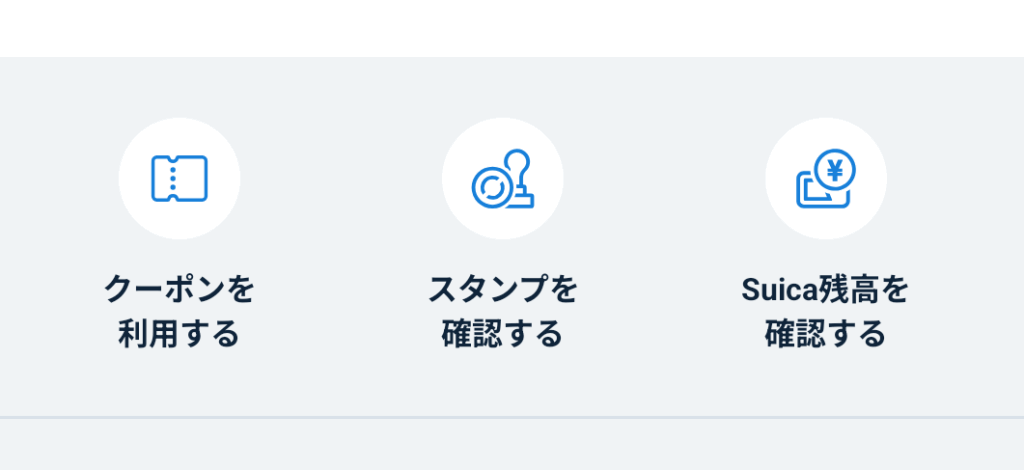Open Suica残高を確認する

coord(826,311)
